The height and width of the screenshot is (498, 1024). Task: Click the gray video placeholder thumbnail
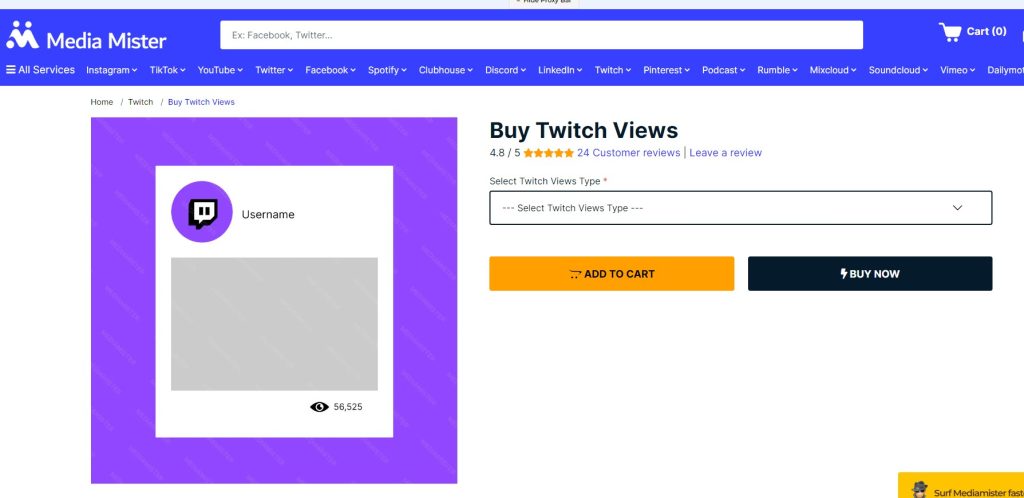click(274, 324)
